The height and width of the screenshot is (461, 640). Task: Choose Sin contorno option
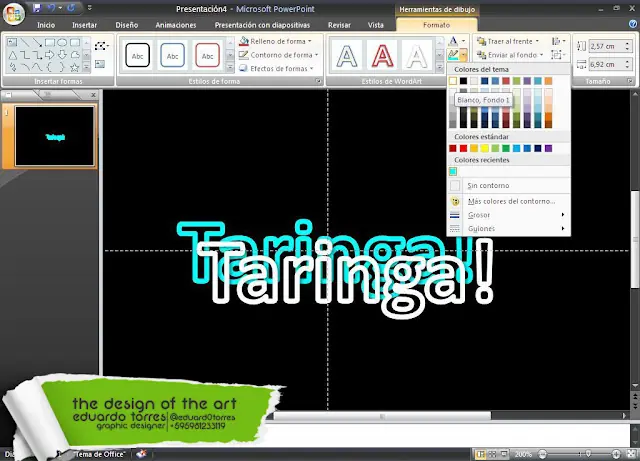click(x=508, y=185)
